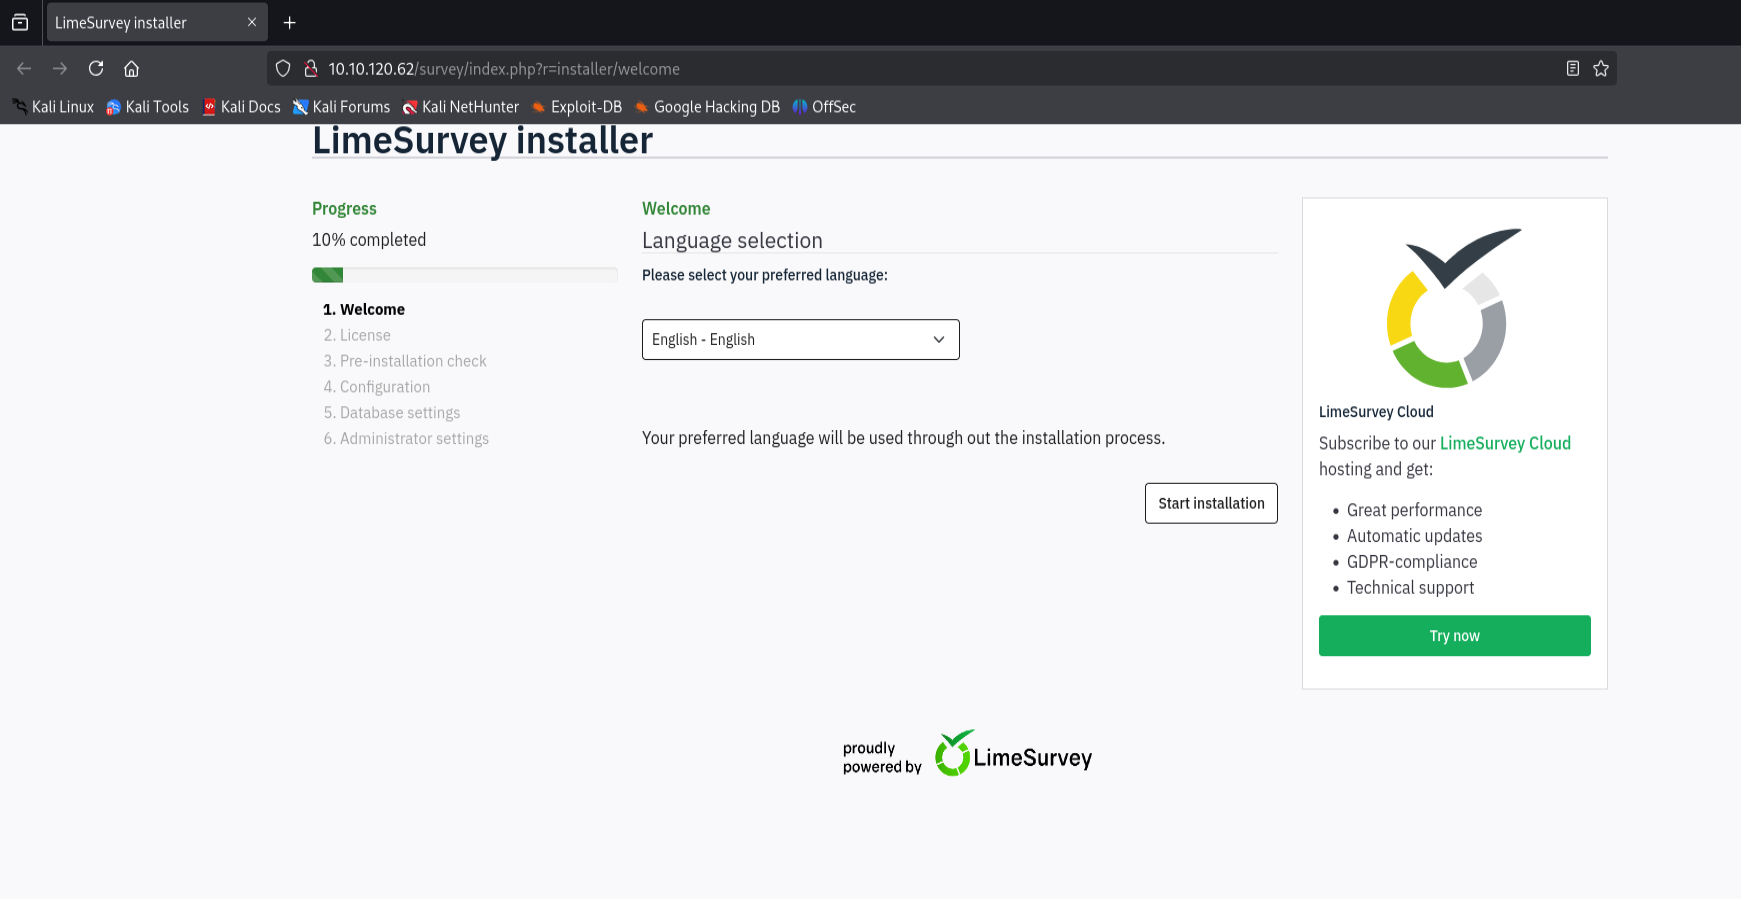1741x899 pixels.
Task: Select step 3. Pre-installation check
Action: pos(405,362)
